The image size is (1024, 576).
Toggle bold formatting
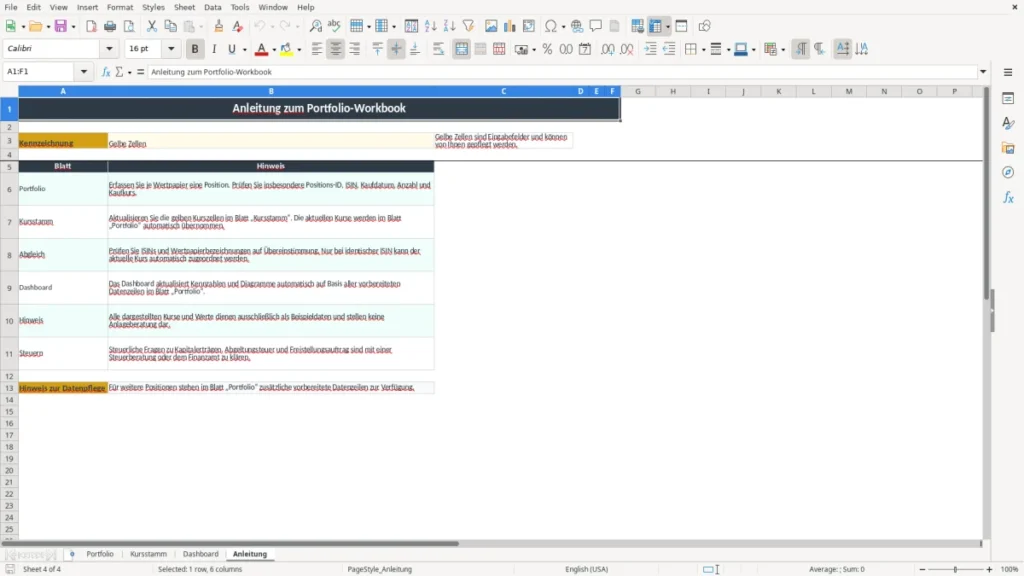pos(195,49)
